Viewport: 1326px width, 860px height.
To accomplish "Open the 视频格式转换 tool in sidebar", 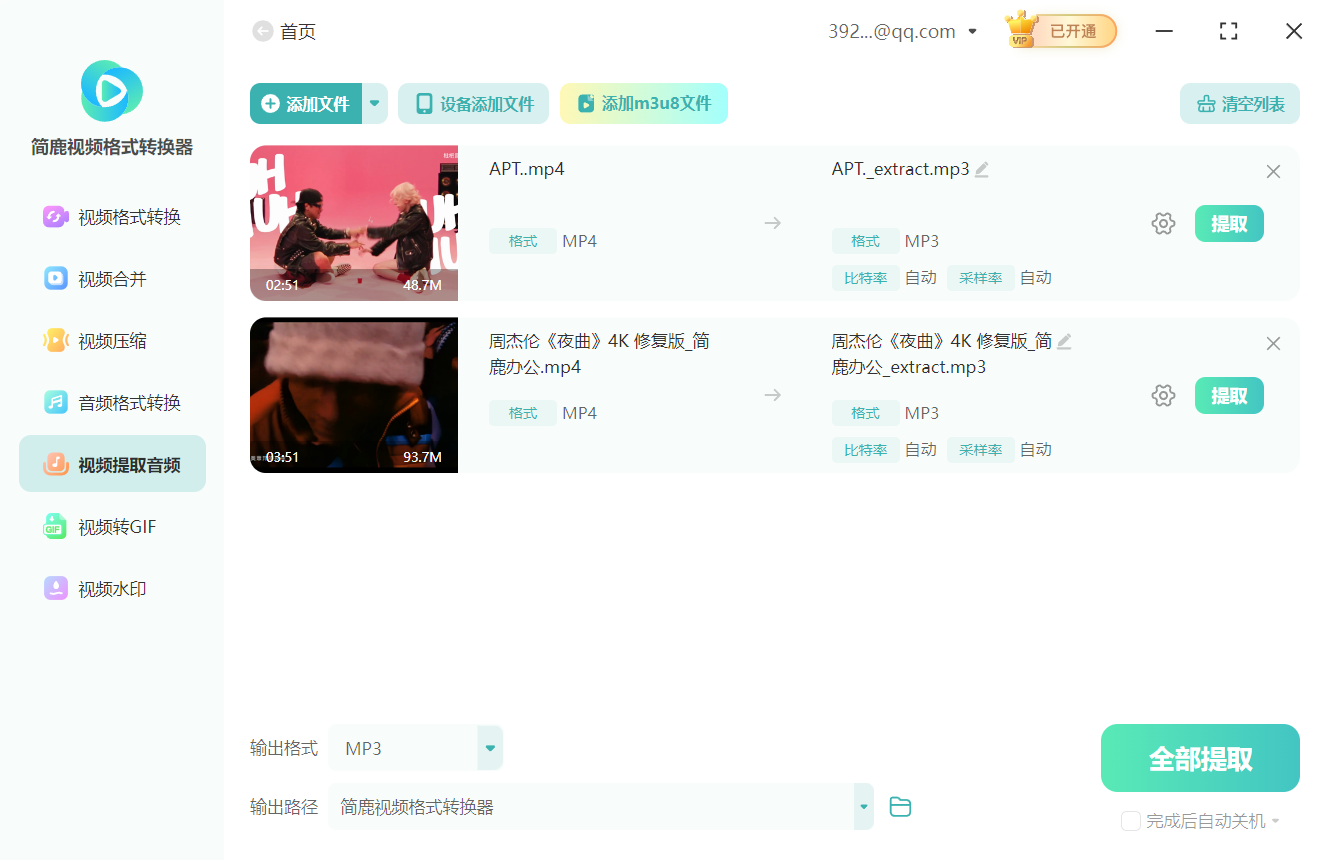I will [x=111, y=217].
